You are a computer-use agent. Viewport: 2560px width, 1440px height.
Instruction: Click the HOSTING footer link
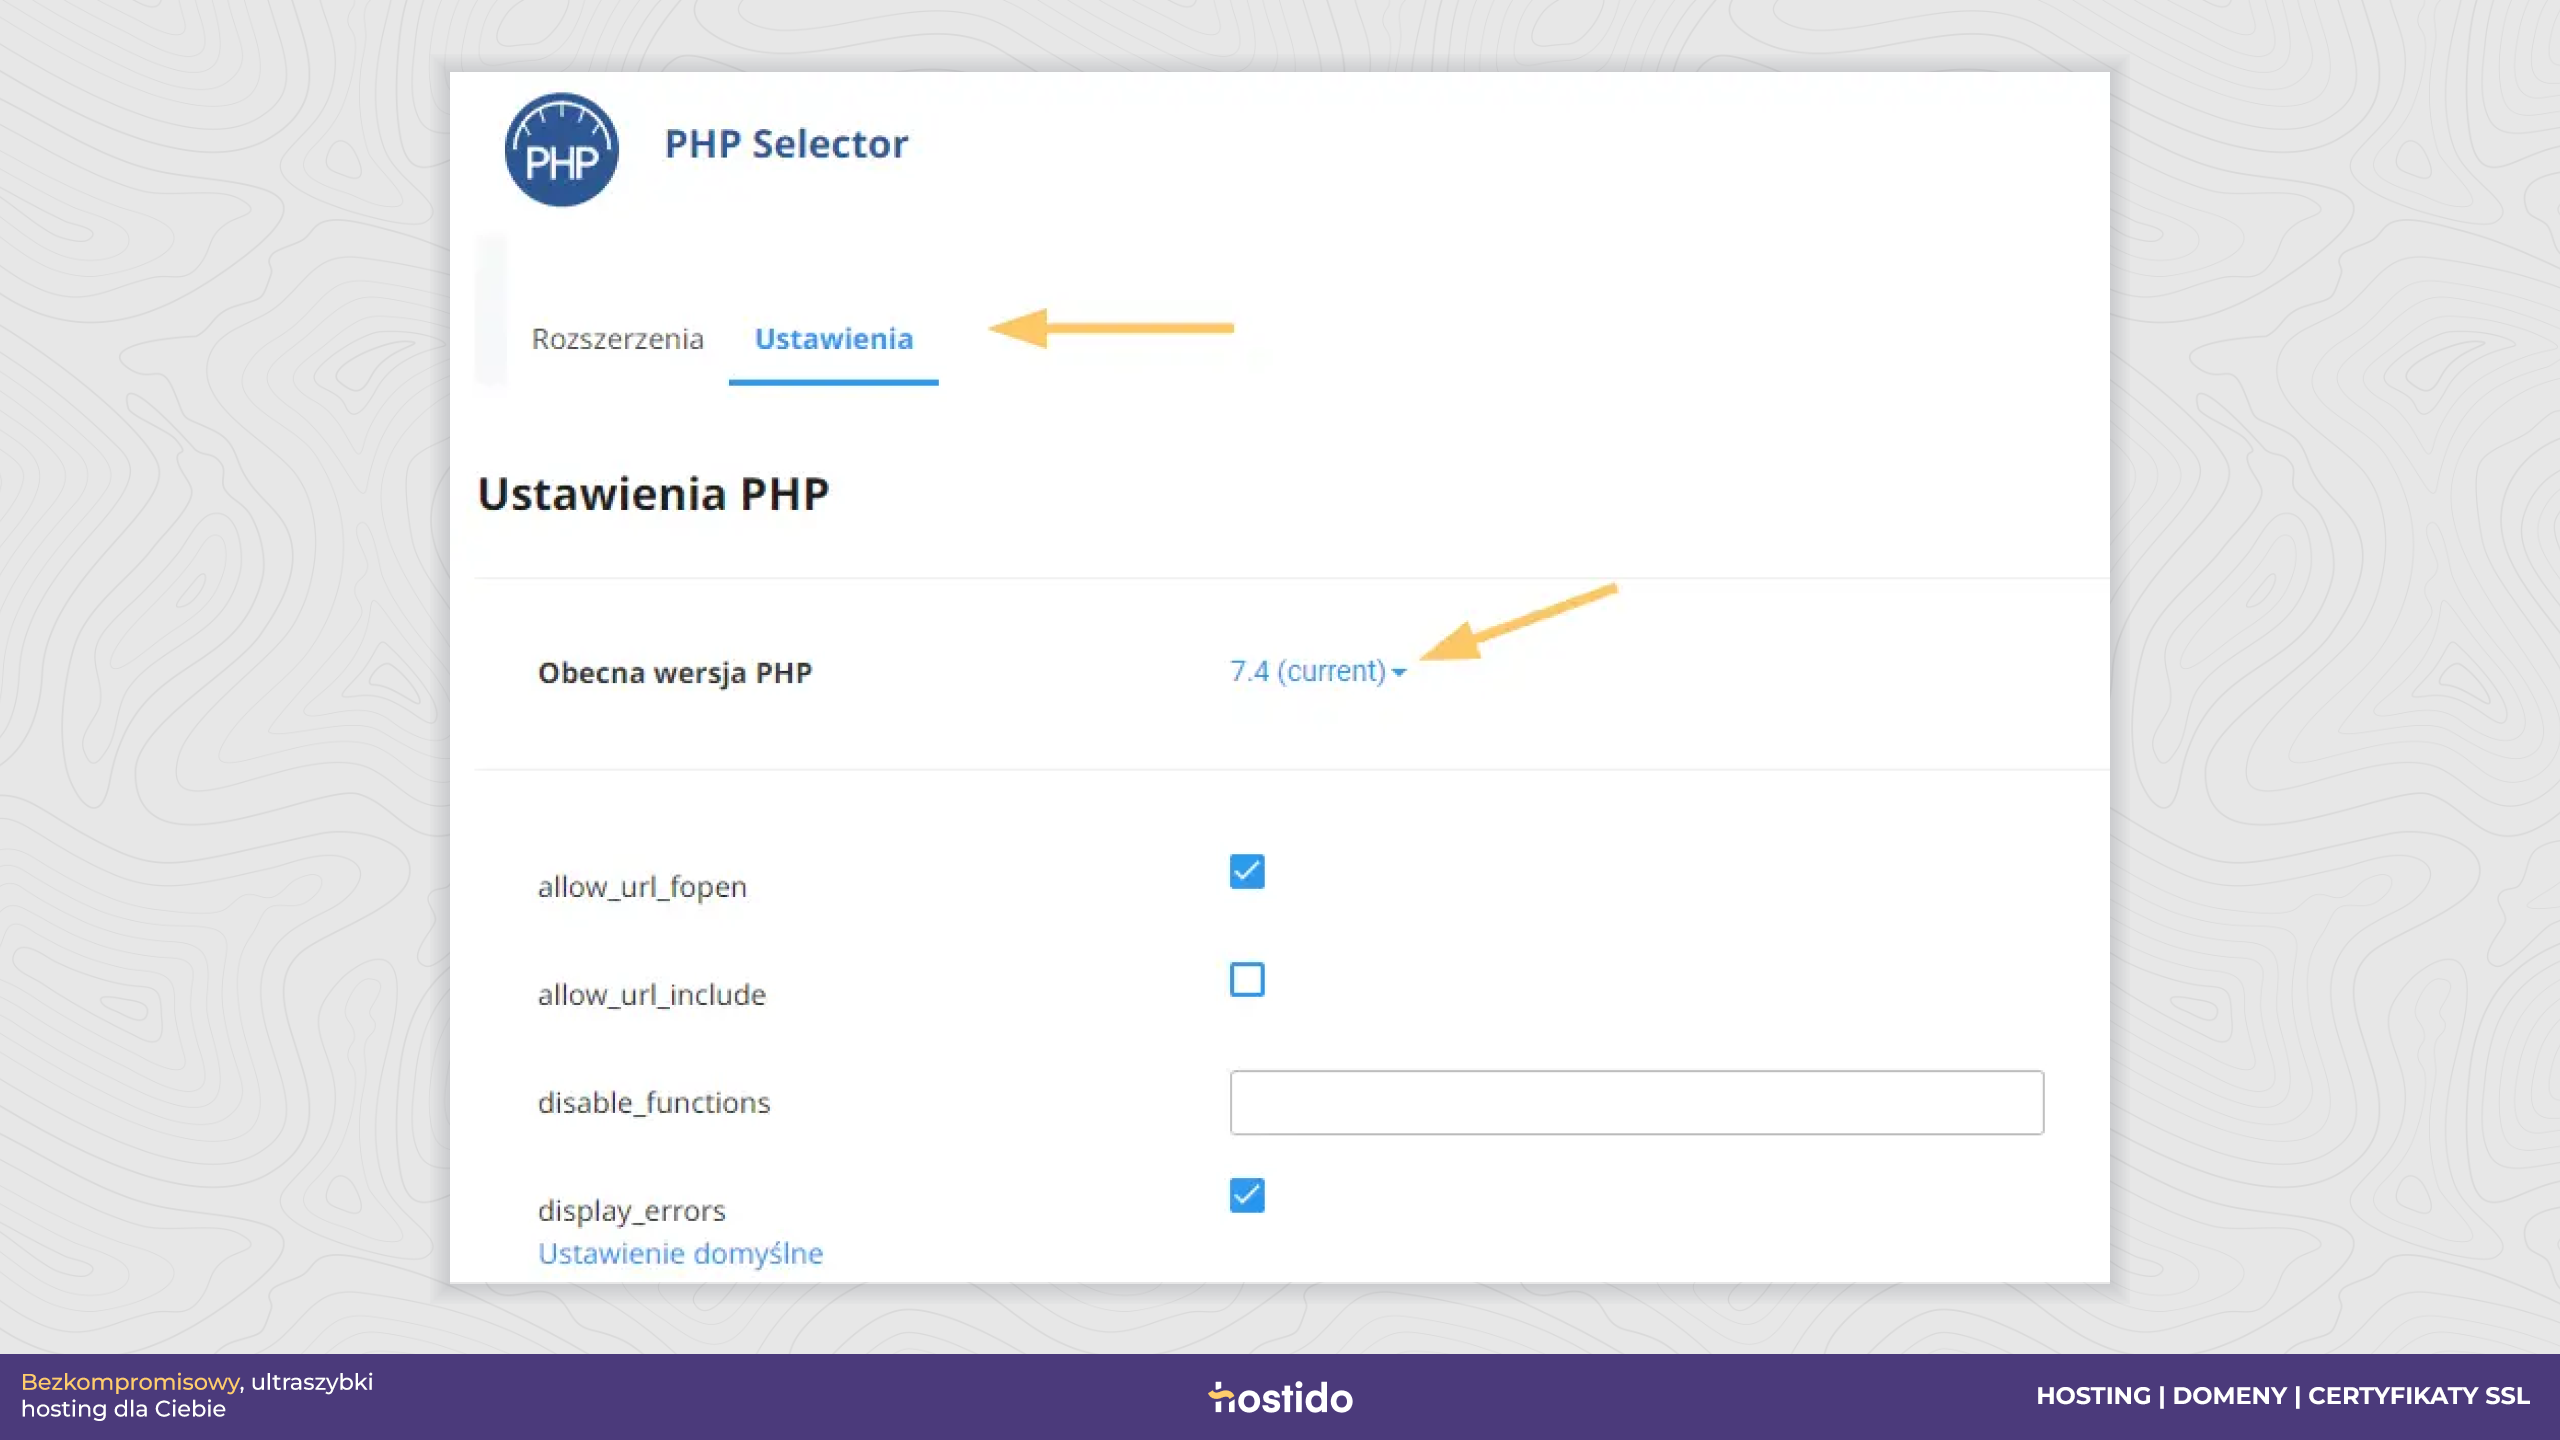[2093, 1396]
